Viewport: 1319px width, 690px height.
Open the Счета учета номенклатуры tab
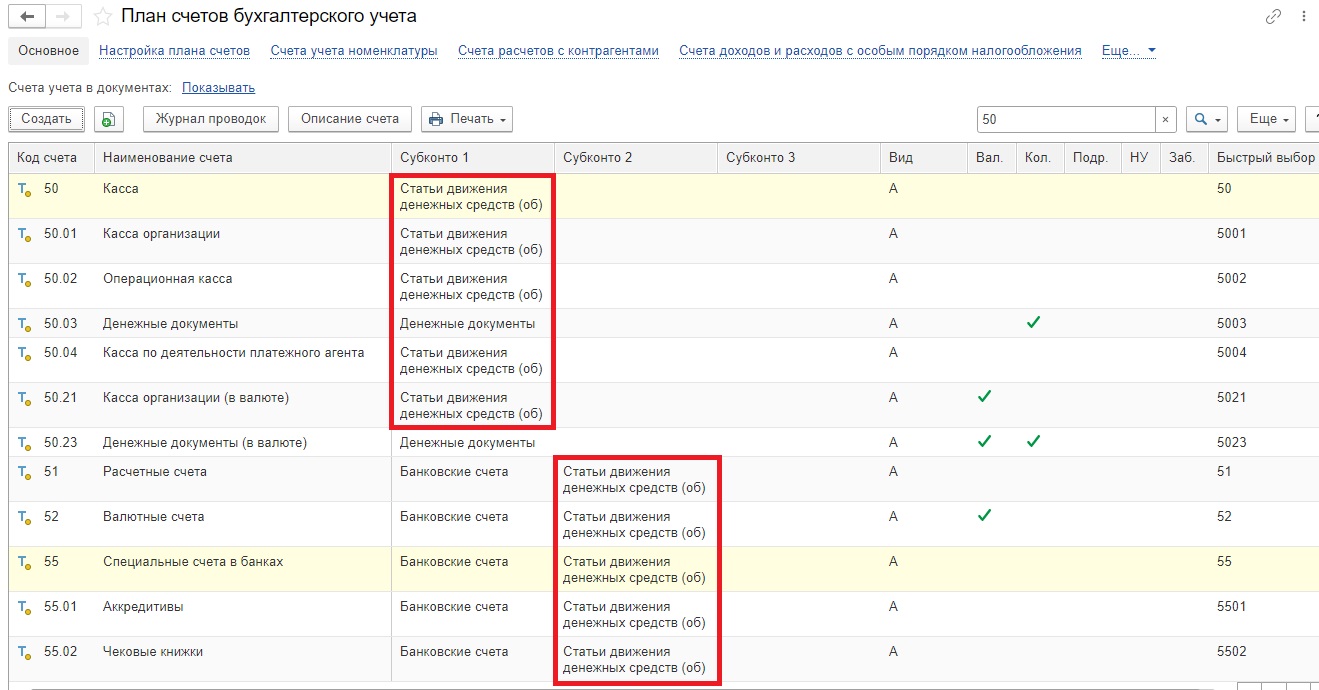[x=354, y=51]
